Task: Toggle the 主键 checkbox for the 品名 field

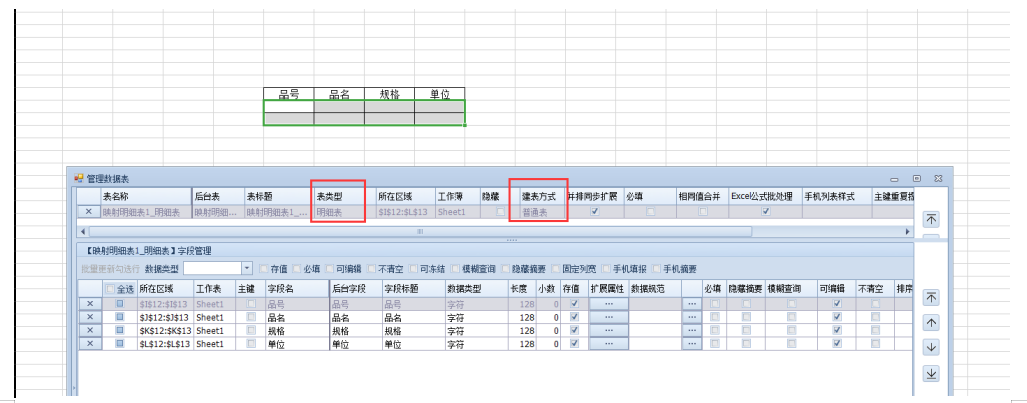Action: tap(251, 317)
